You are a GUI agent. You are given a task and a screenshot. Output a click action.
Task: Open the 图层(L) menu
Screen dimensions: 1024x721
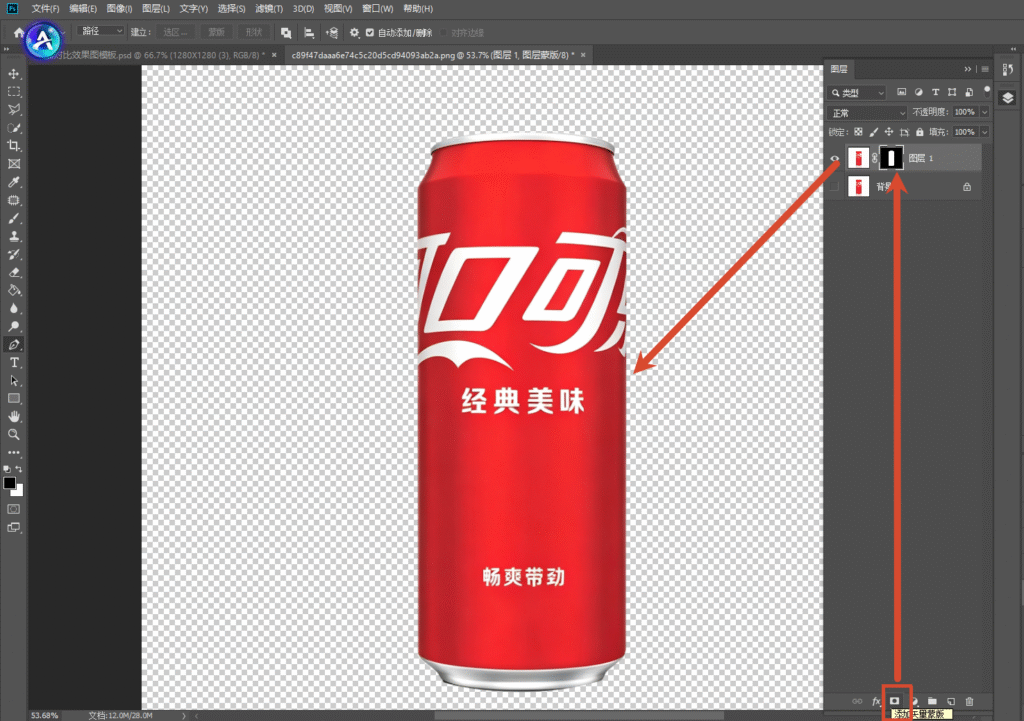pos(155,8)
